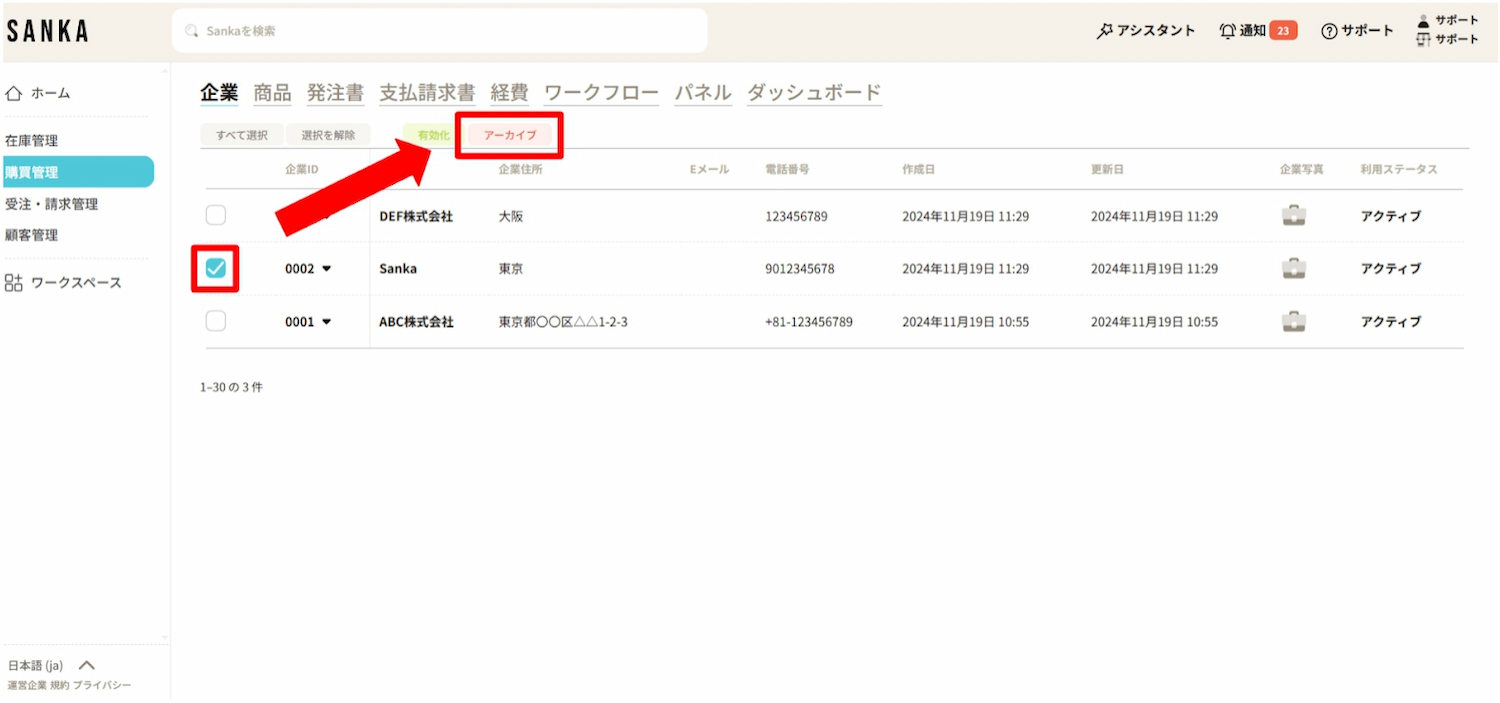The image size is (1500, 703).
Task: Click the SANKA logo
Action: click(x=47, y=31)
